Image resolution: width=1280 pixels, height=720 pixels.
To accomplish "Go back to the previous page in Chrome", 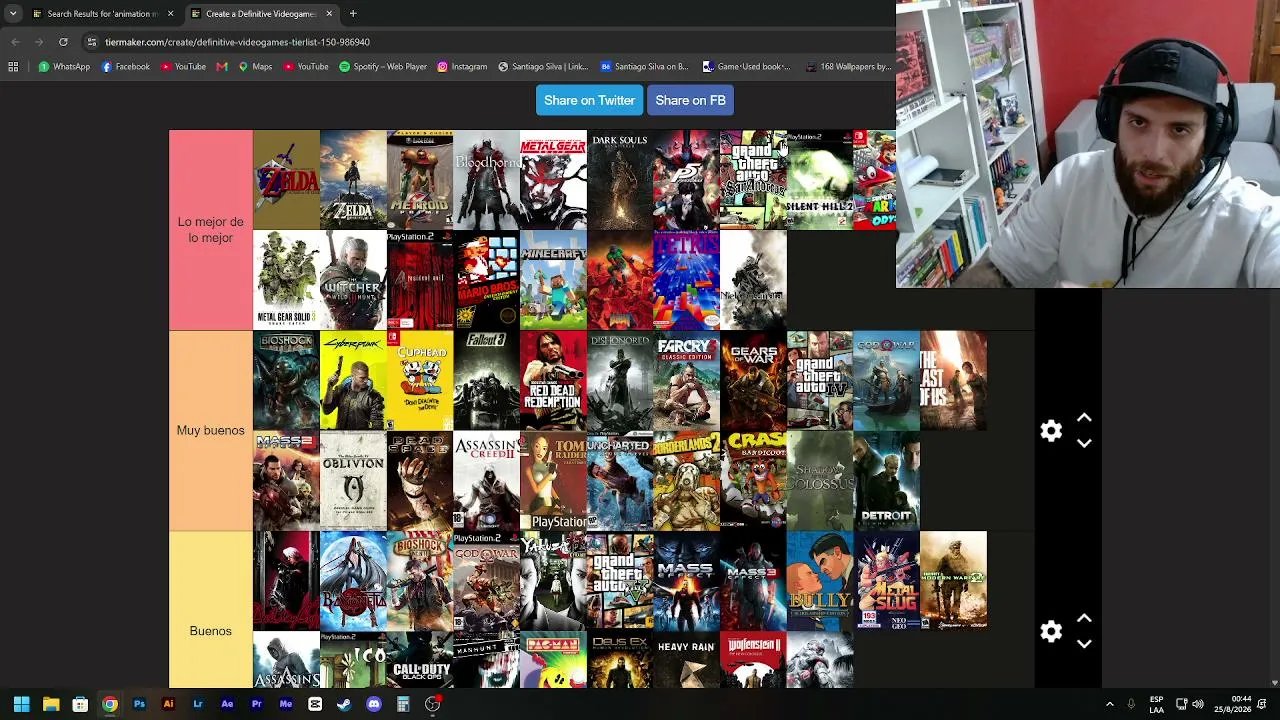I will pyautogui.click(x=15, y=42).
